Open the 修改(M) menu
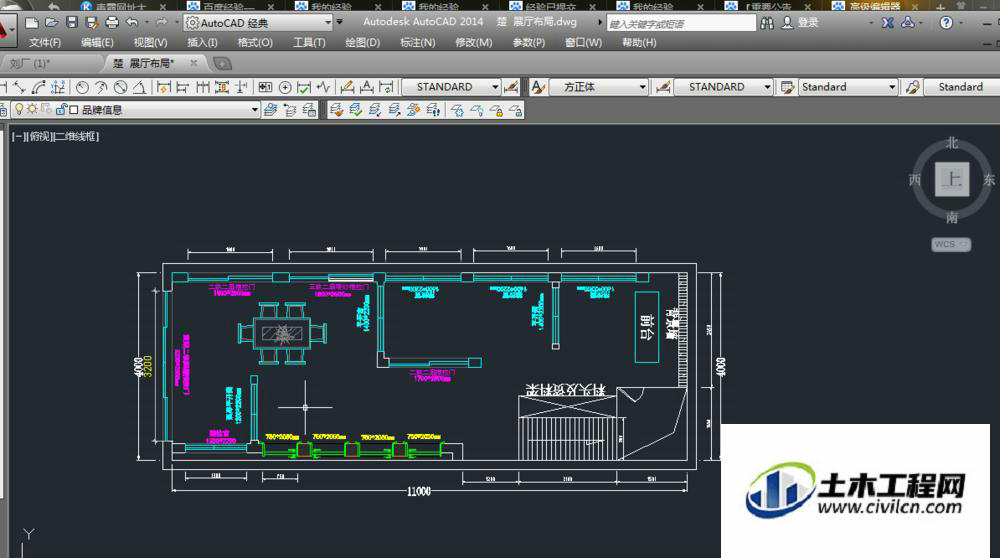 [x=473, y=43]
